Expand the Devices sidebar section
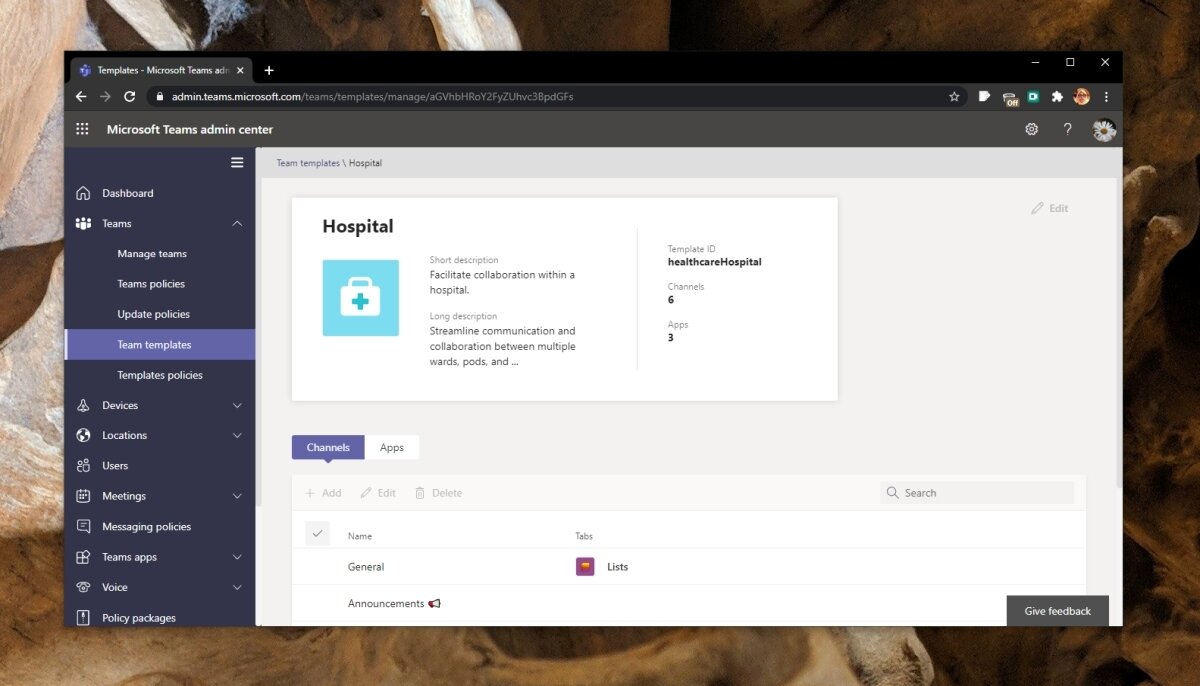The width and height of the screenshot is (1200, 686). coord(237,405)
